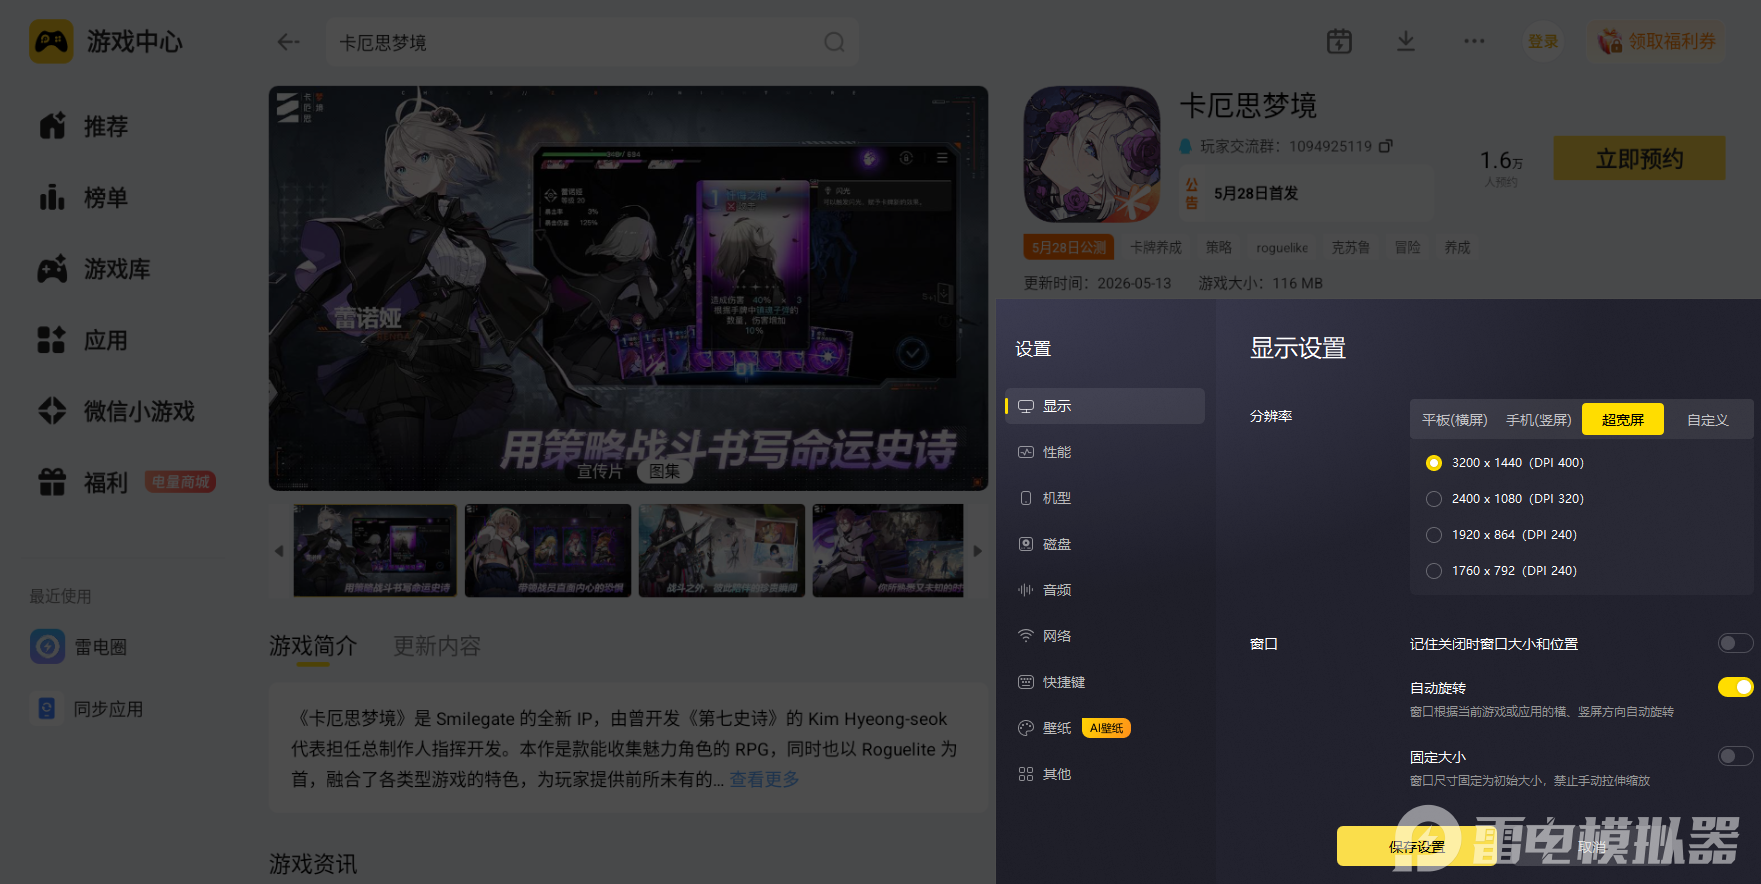Screen dimensions: 1761x884
Task: Click the 领取福利券 button
Action: tap(1657, 41)
